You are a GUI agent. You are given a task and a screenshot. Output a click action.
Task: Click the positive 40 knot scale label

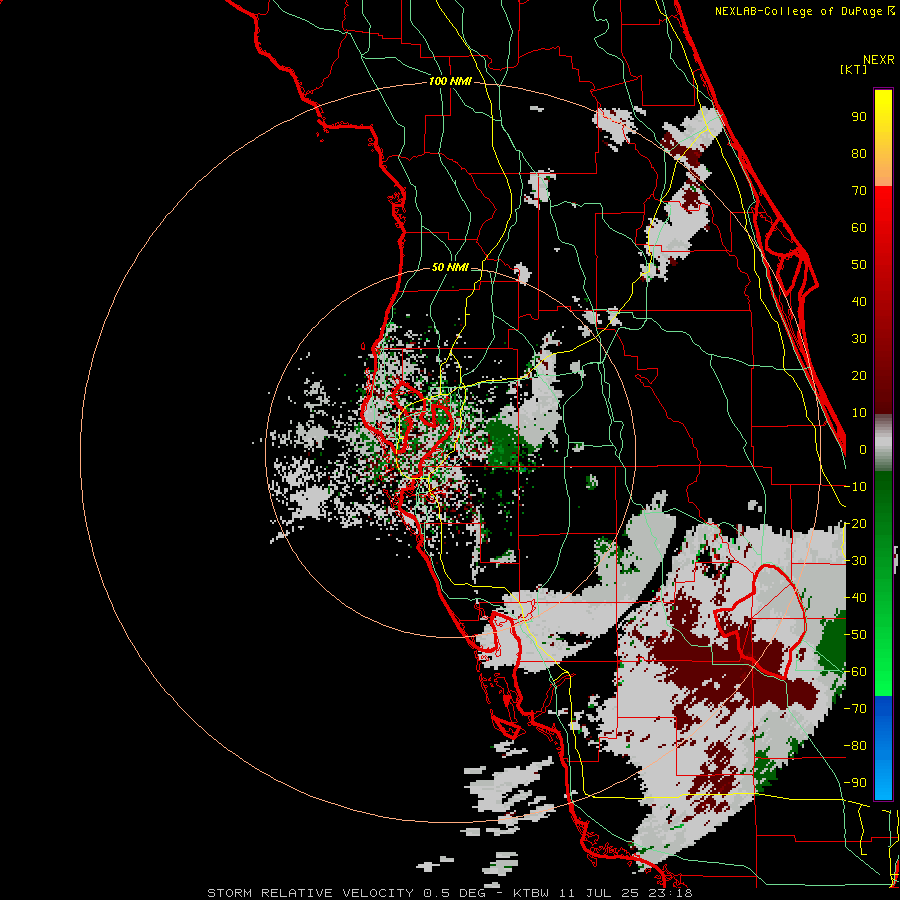(x=859, y=302)
